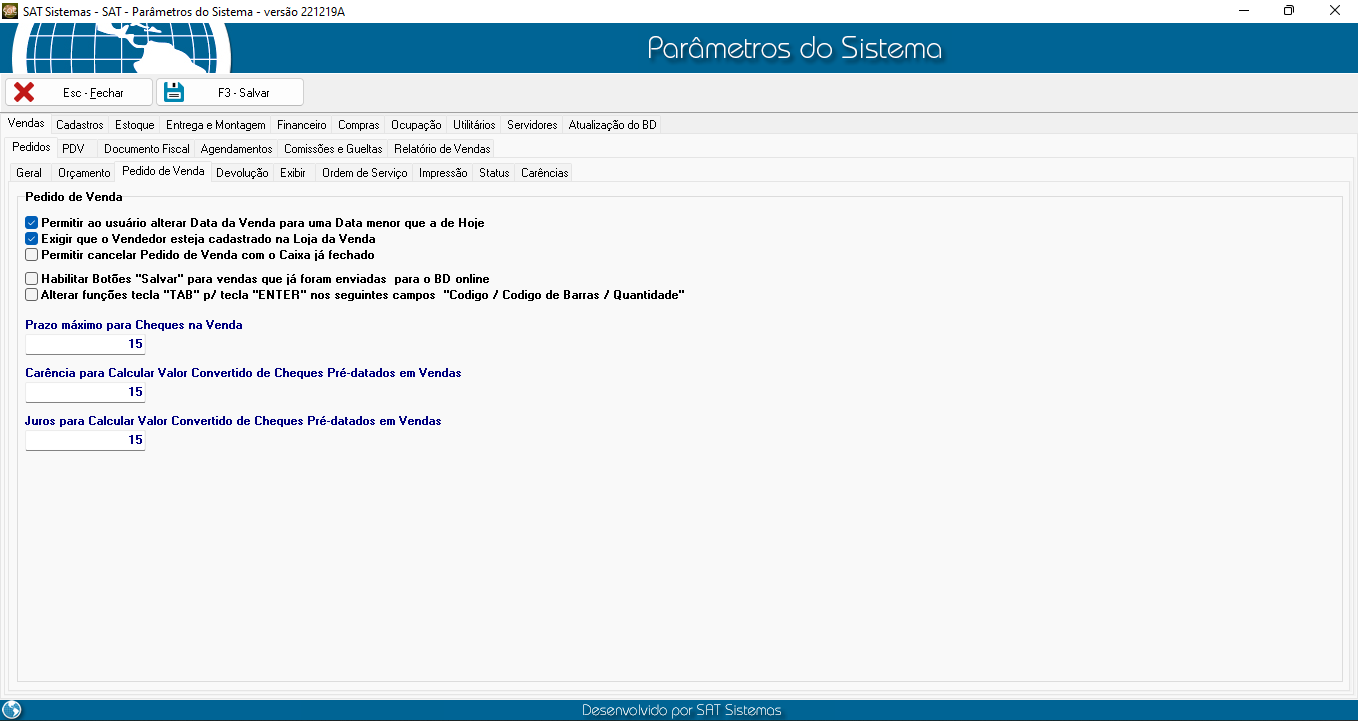This screenshot has height=721, width=1358.
Task: Click the Esc - Fechar button
Action: point(79,92)
